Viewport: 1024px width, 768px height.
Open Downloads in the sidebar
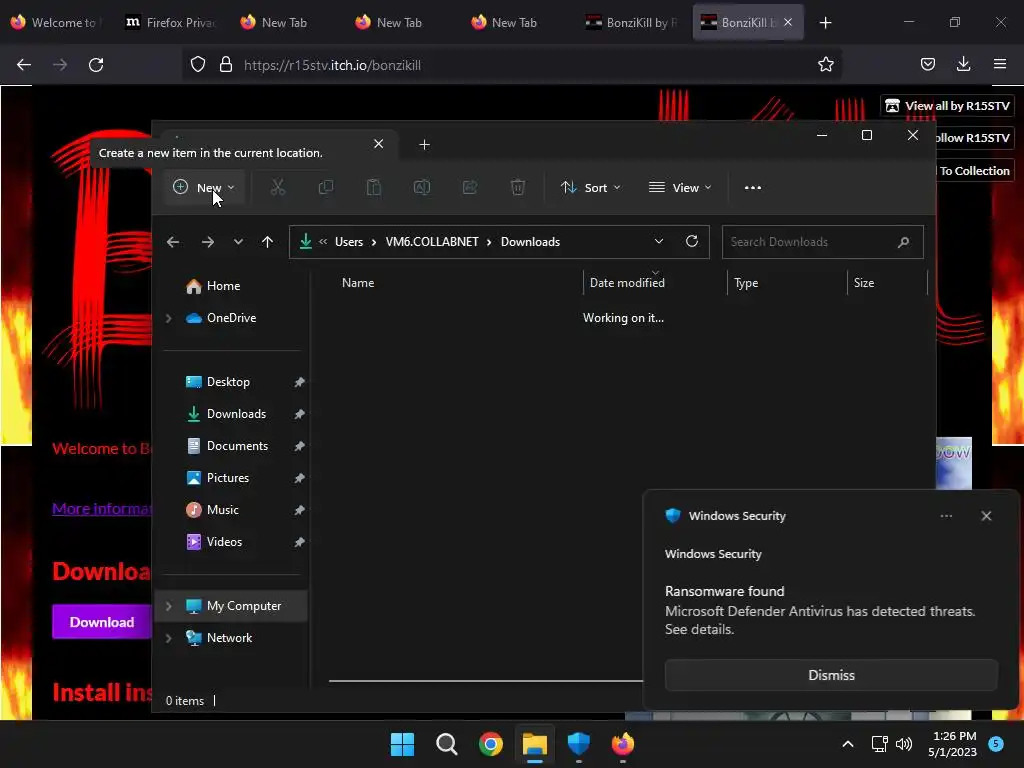[x=236, y=414]
